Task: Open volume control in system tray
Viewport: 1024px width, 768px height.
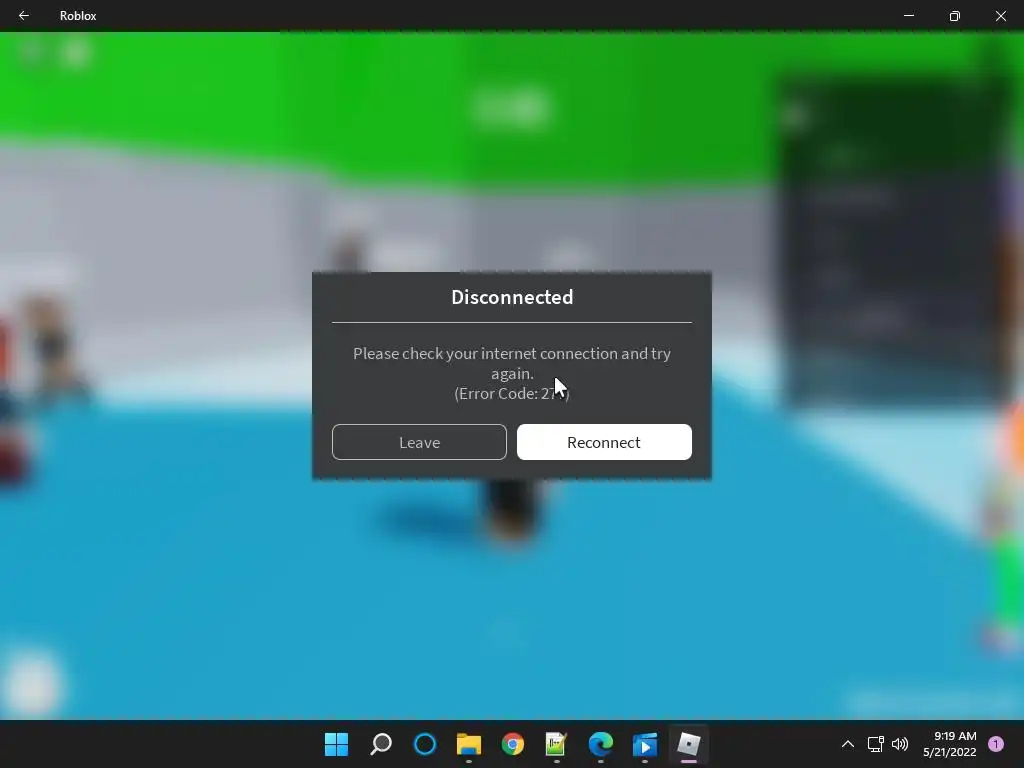Action: [x=900, y=744]
